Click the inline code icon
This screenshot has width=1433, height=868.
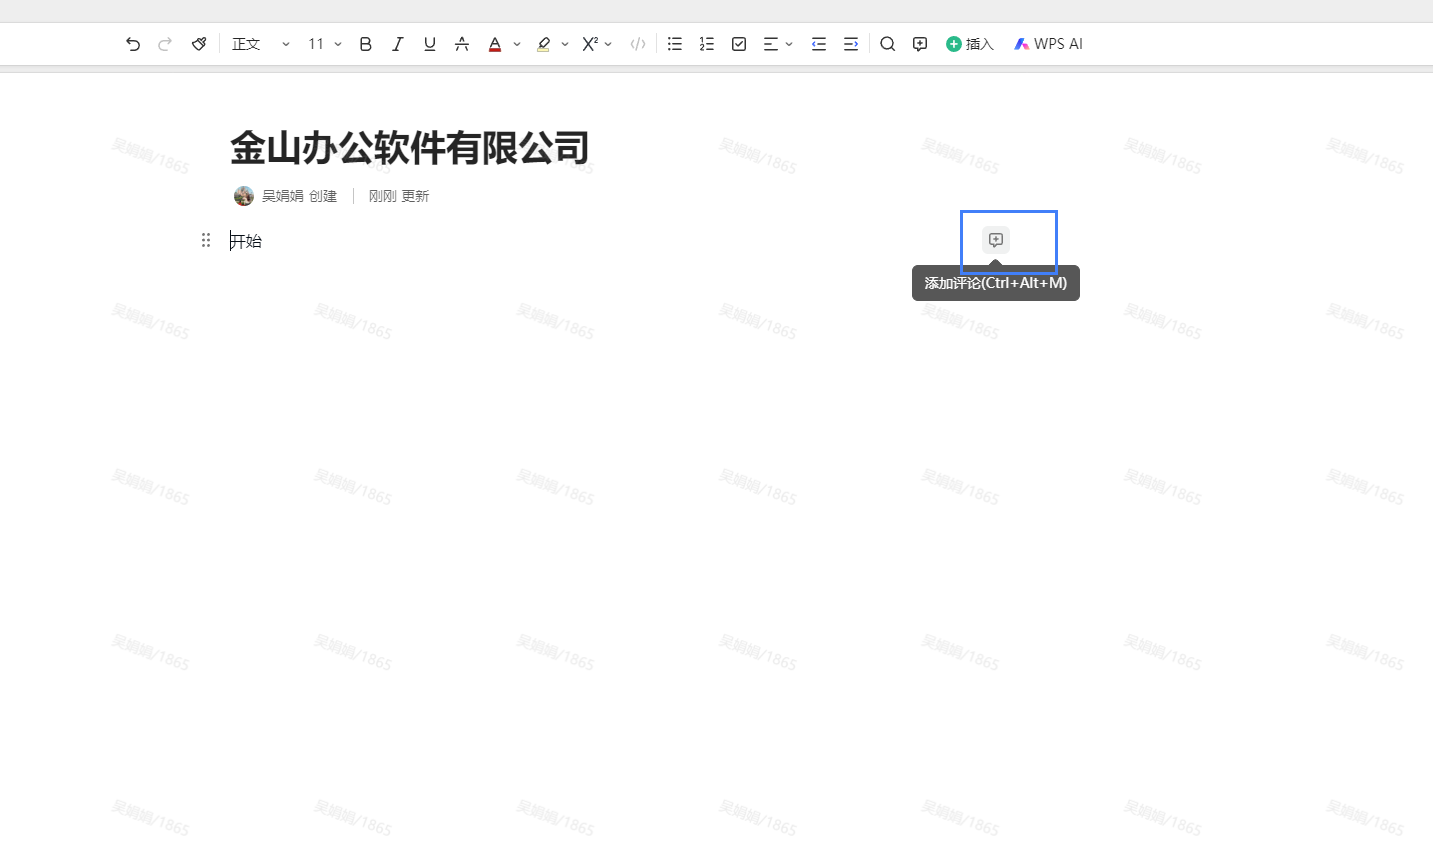[x=638, y=44]
